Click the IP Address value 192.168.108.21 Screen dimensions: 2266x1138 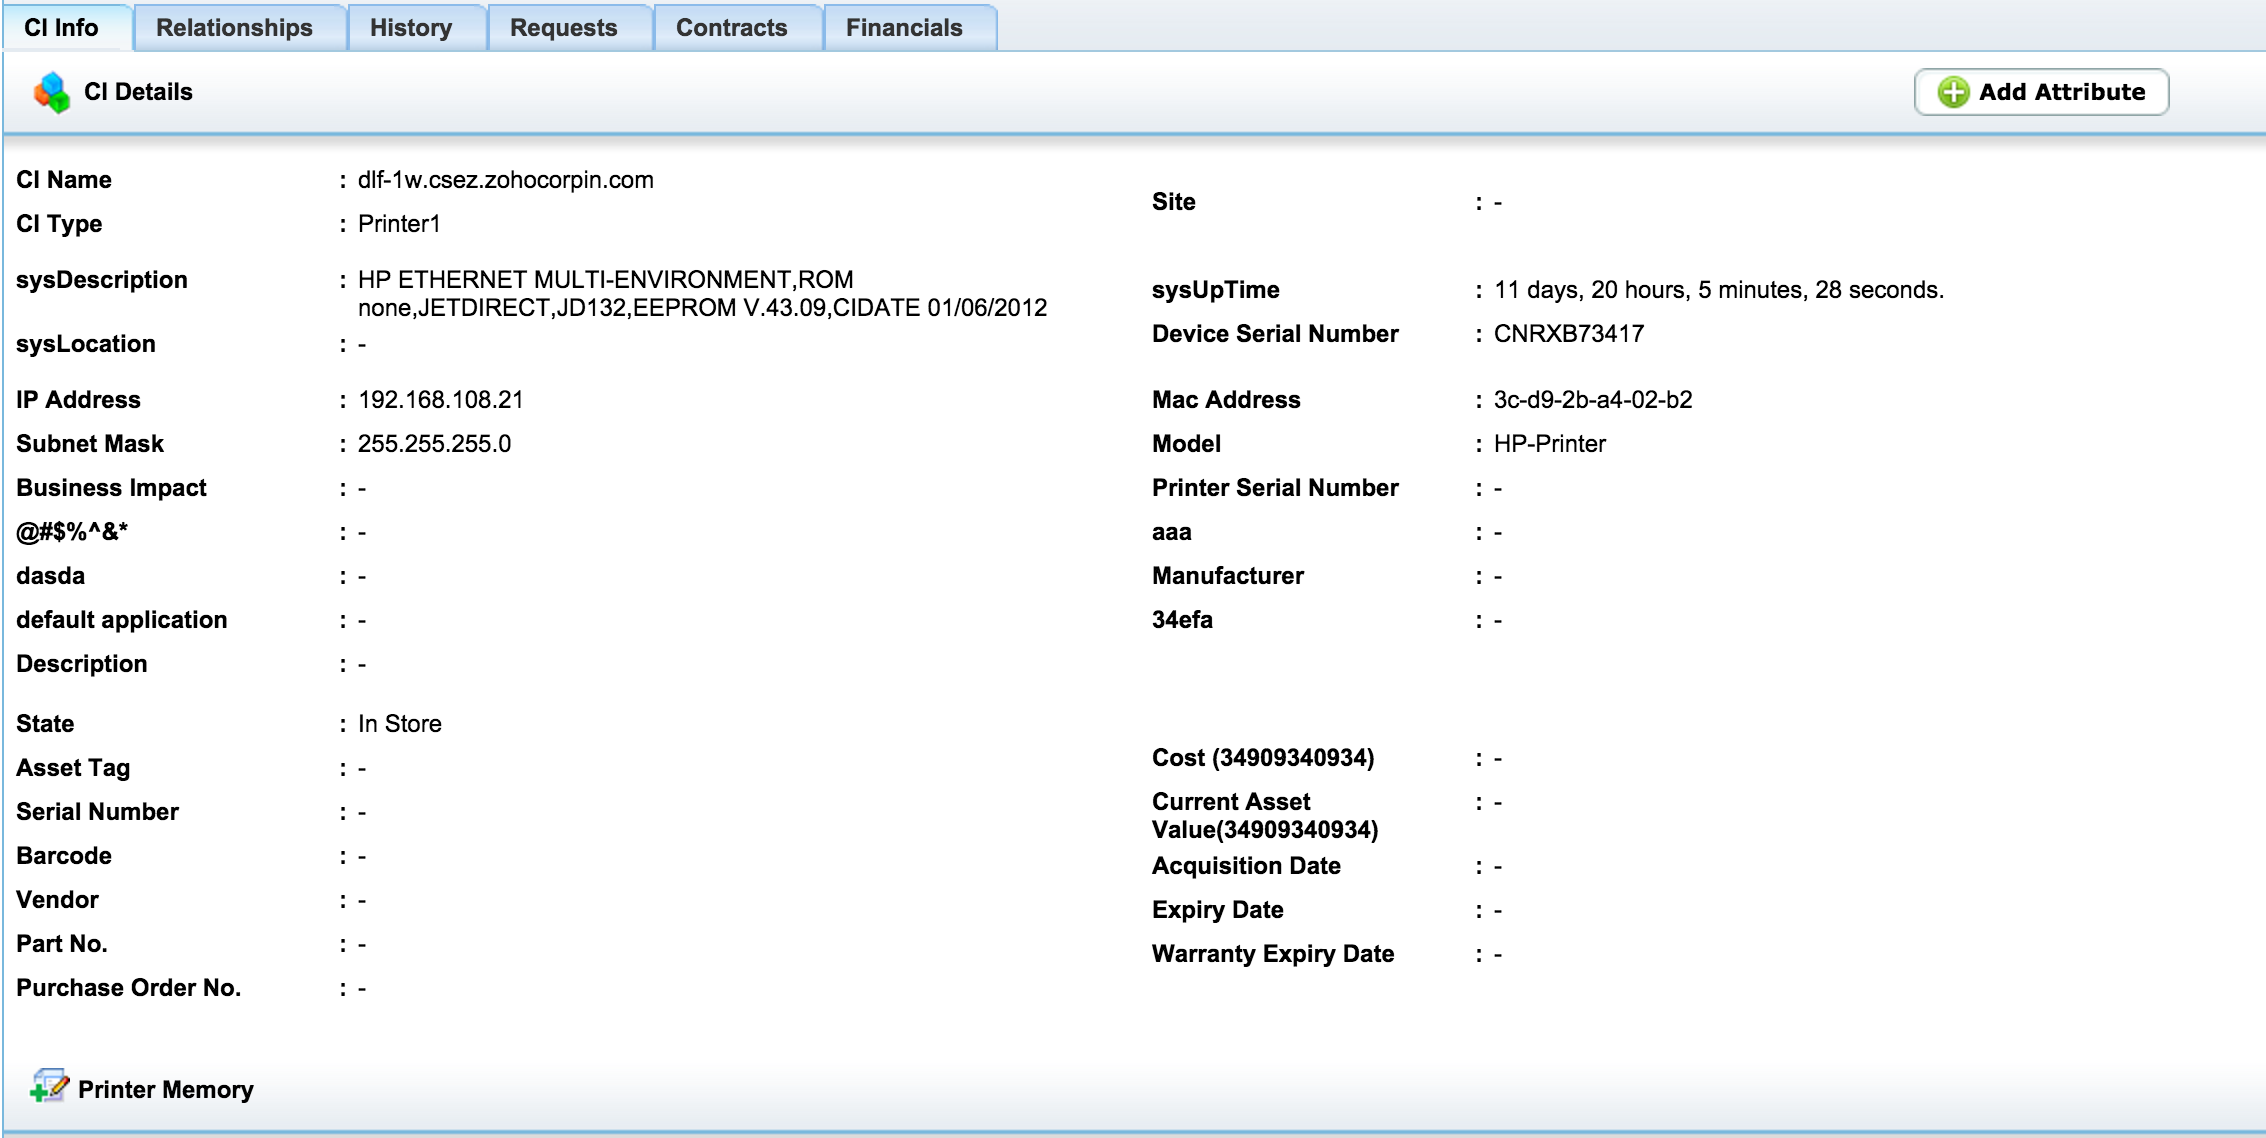tap(440, 400)
